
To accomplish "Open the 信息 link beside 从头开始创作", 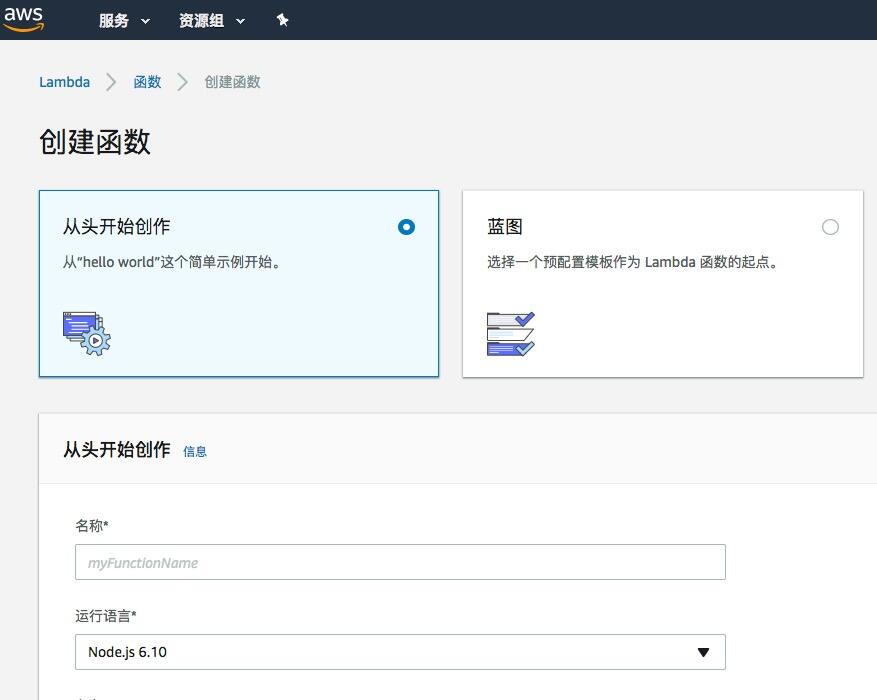I will coord(195,452).
